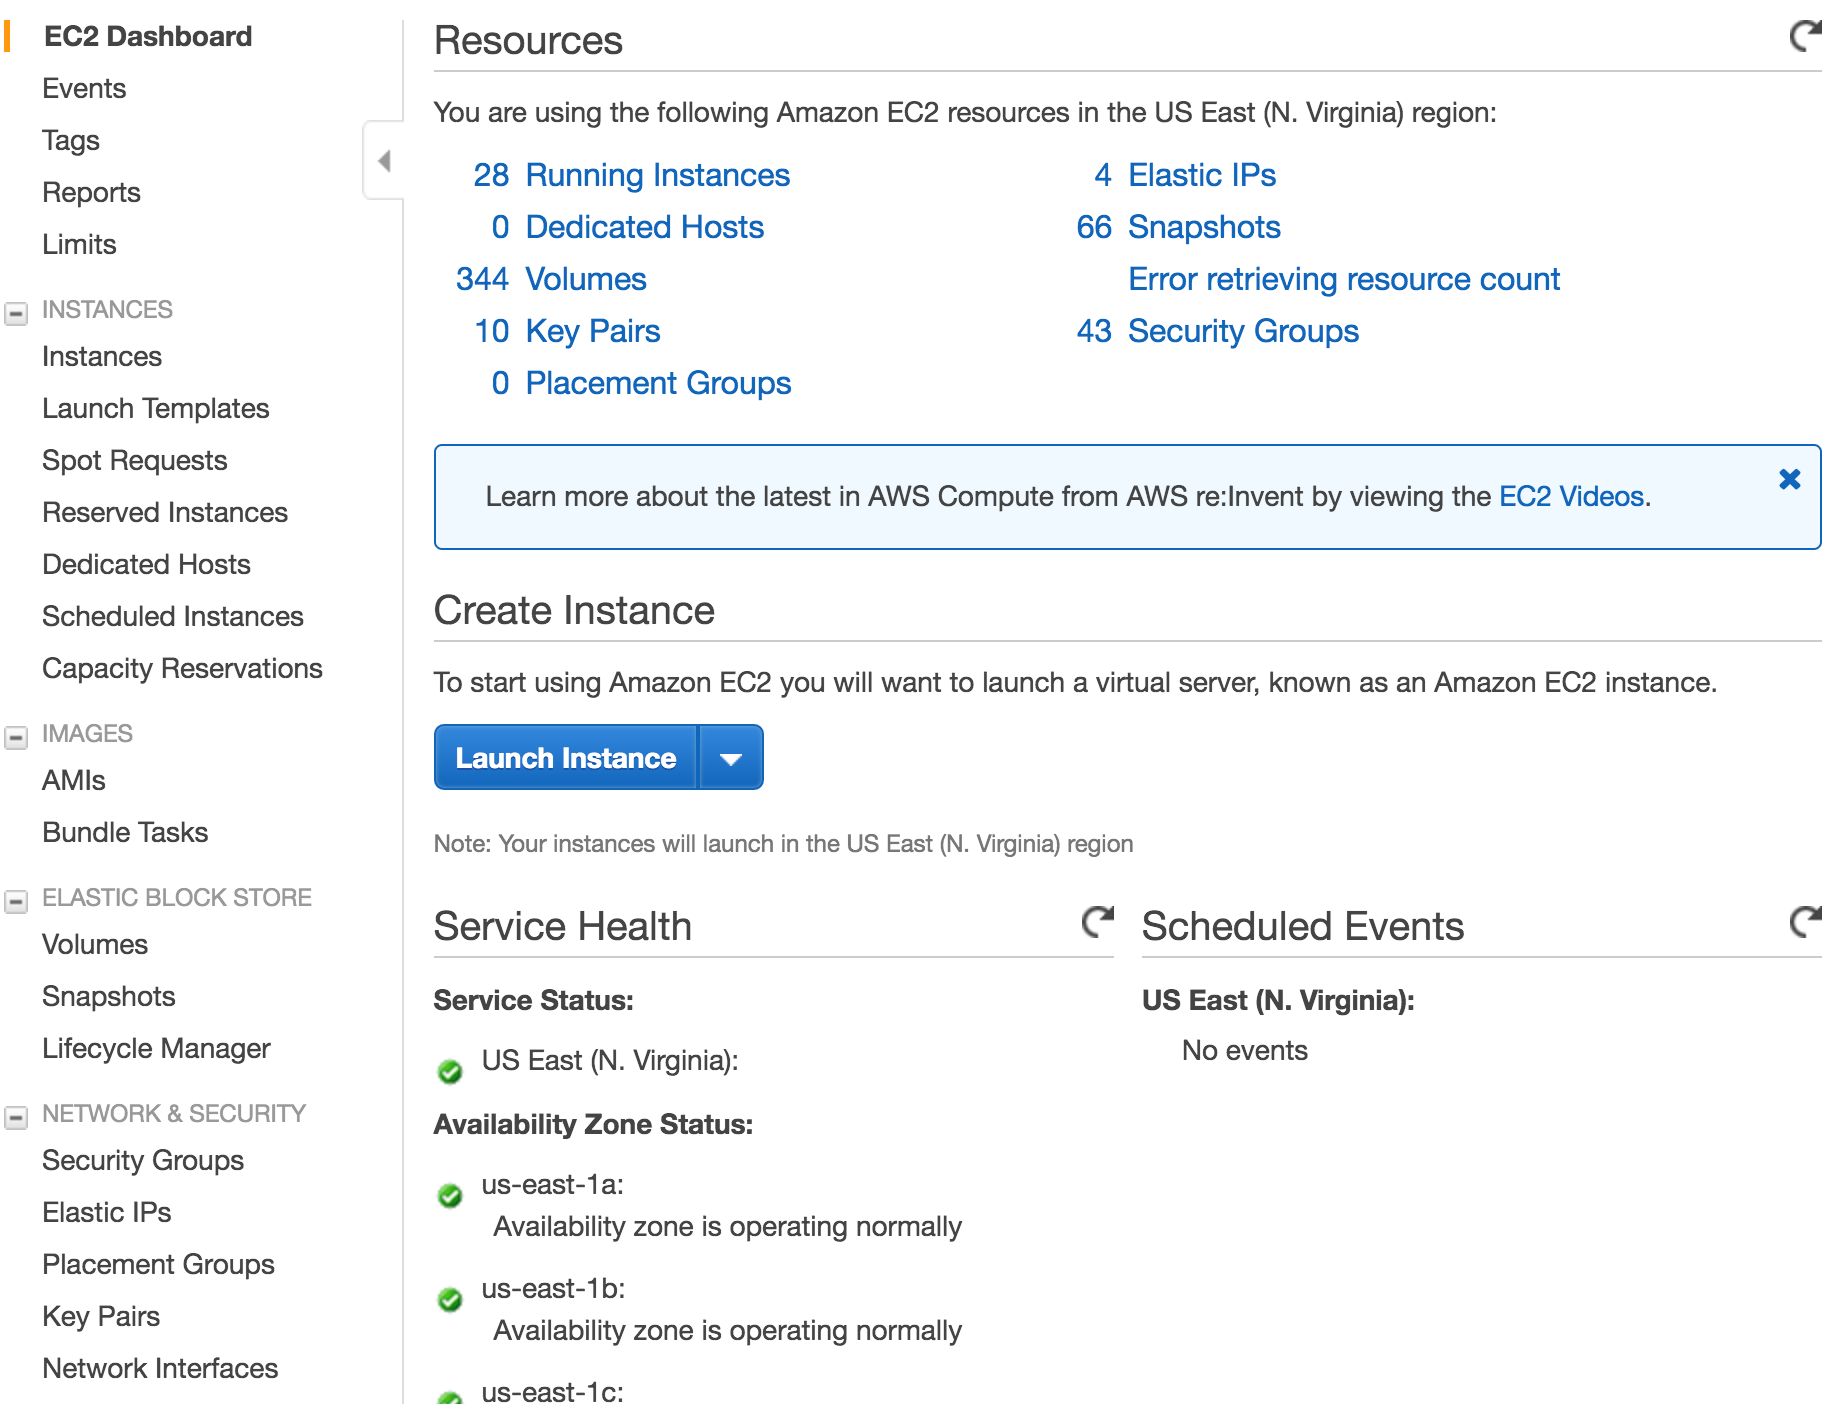Open Spot Requests page
This screenshot has width=1838, height=1404.
pyautogui.click(x=135, y=461)
